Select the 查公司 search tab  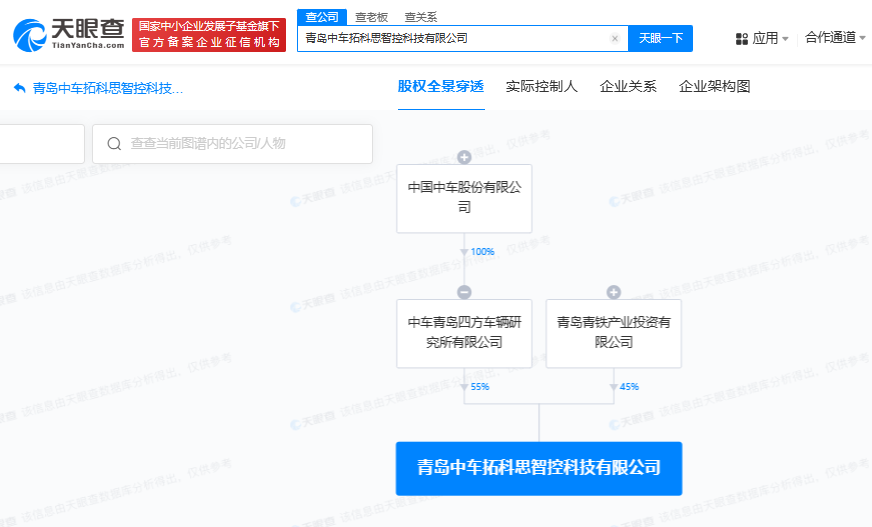(x=322, y=17)
